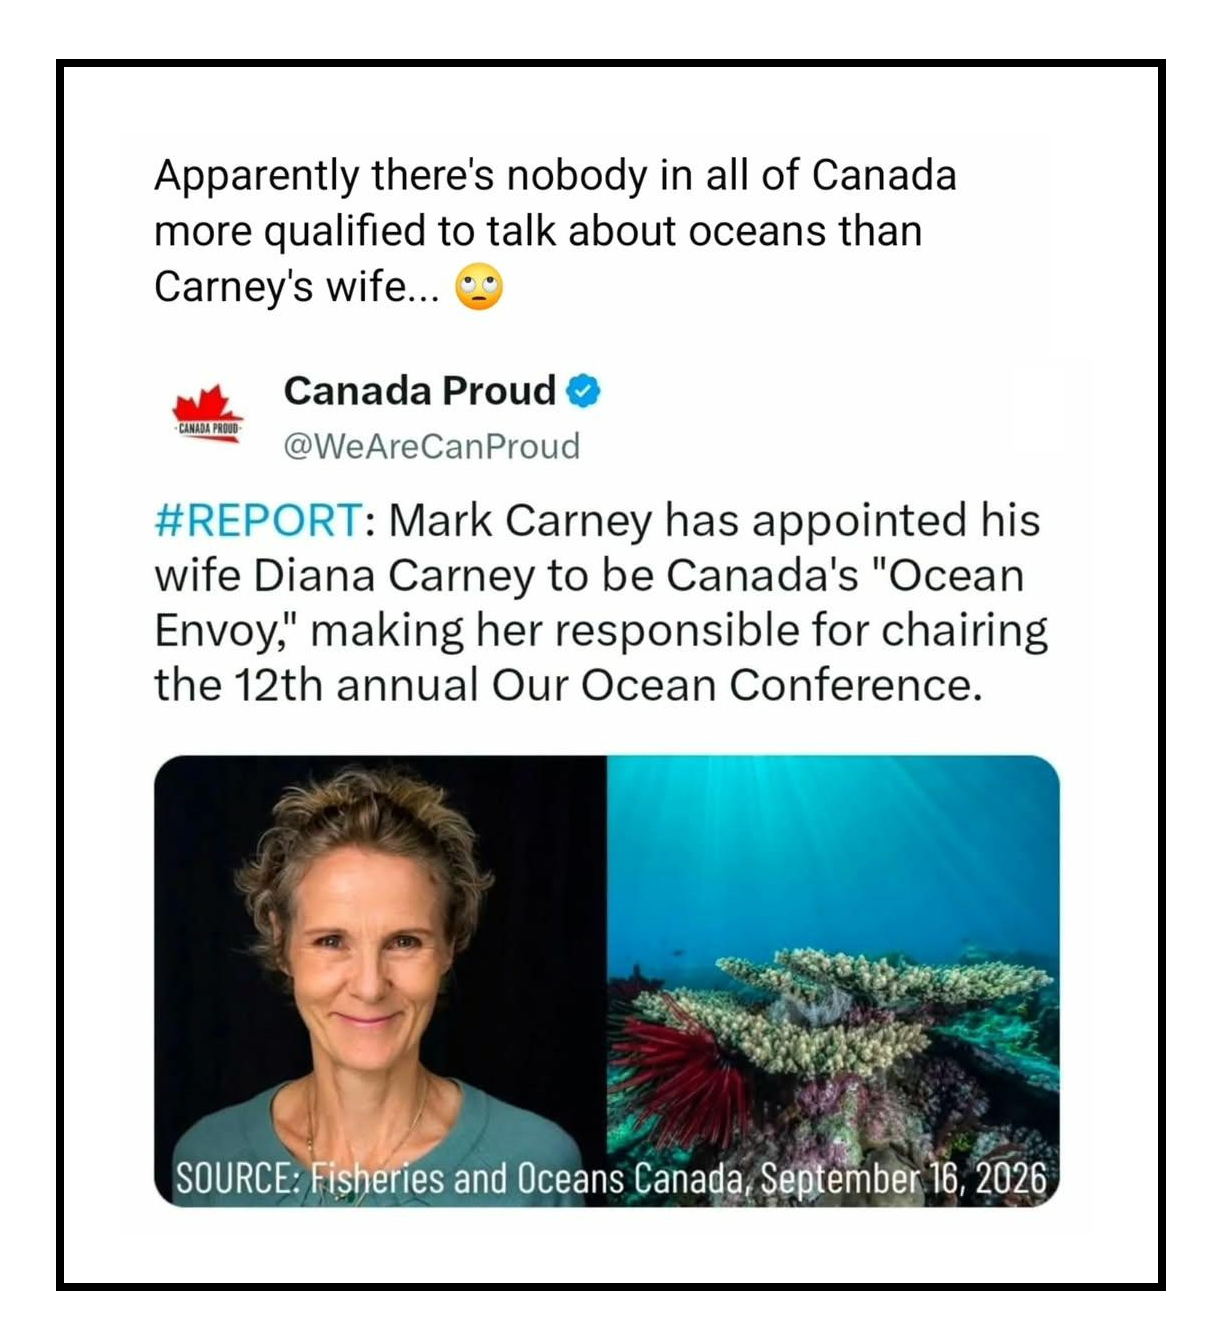Open the @WeAreCanProud handle
The width and height of the screenshot is (1224, 1334).
432,446
